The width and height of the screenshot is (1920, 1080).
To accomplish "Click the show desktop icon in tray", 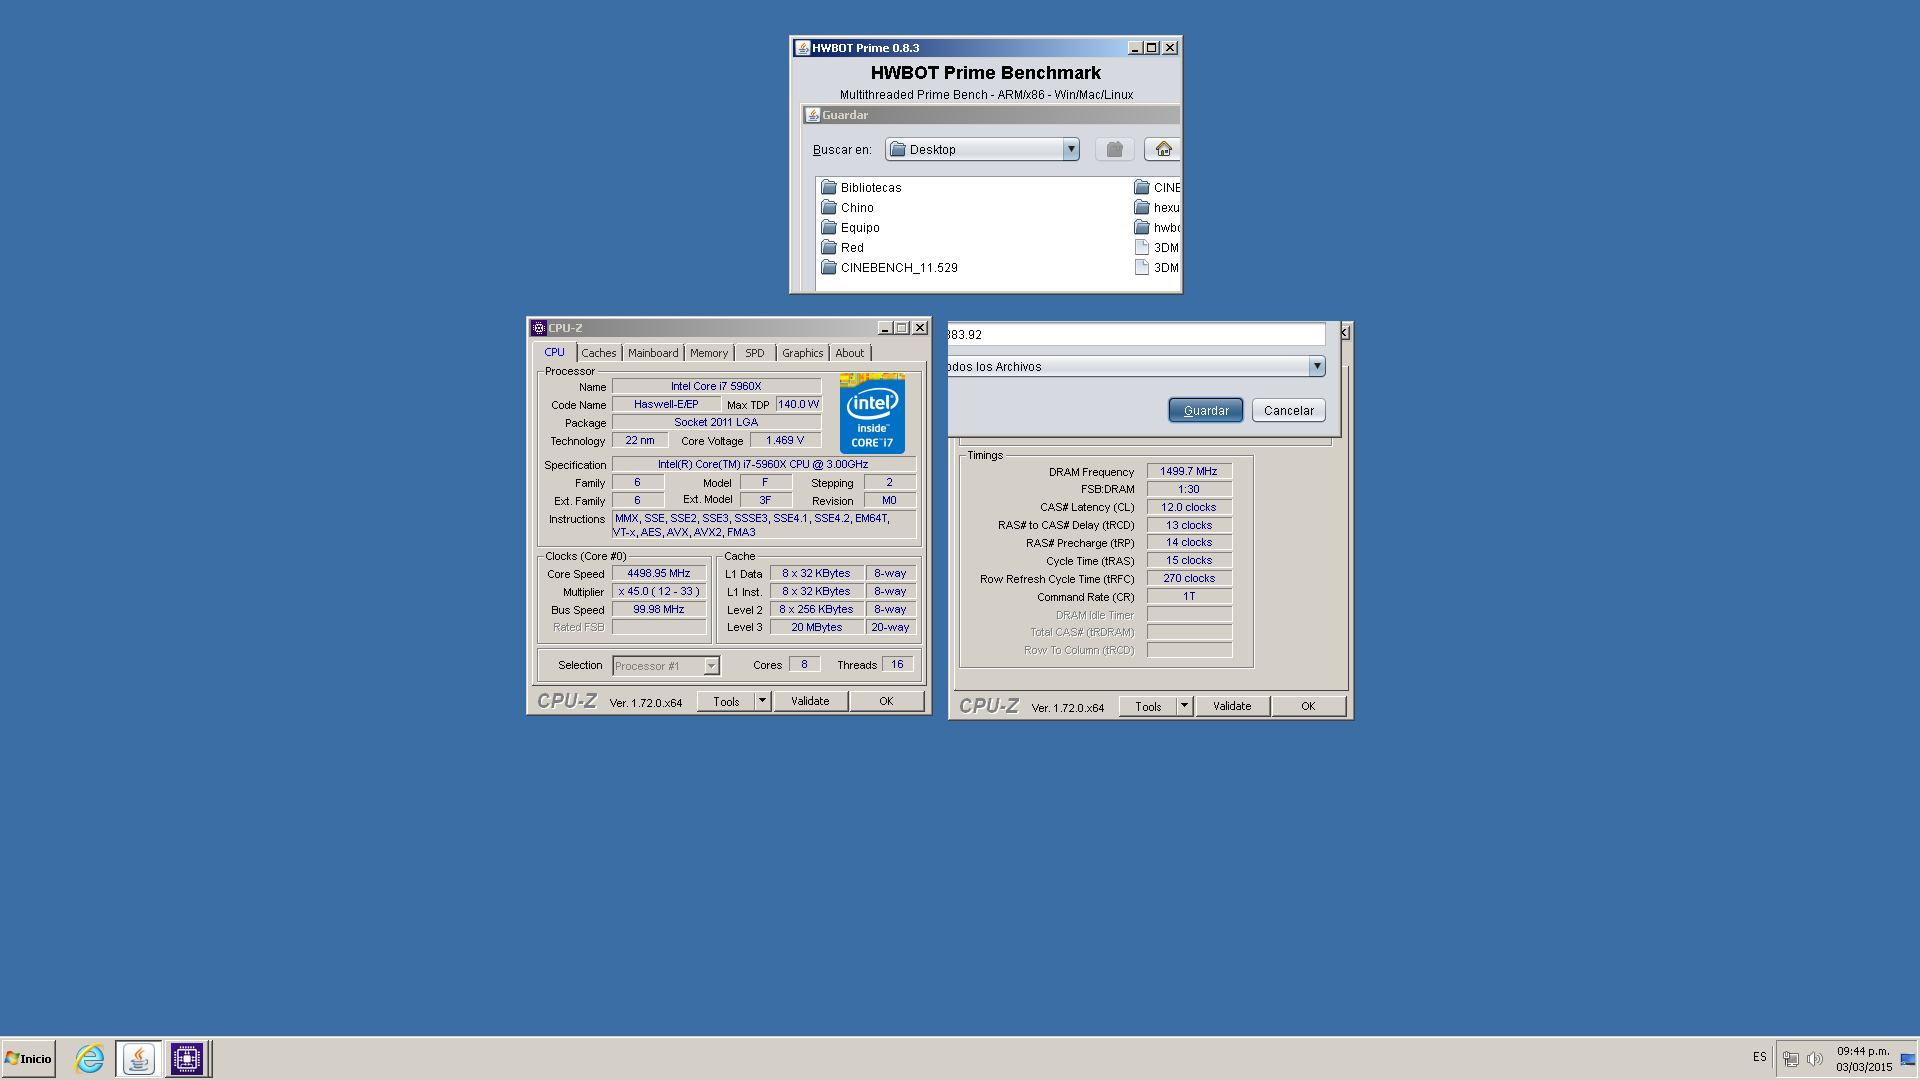I will [x=1908, y=1059].
